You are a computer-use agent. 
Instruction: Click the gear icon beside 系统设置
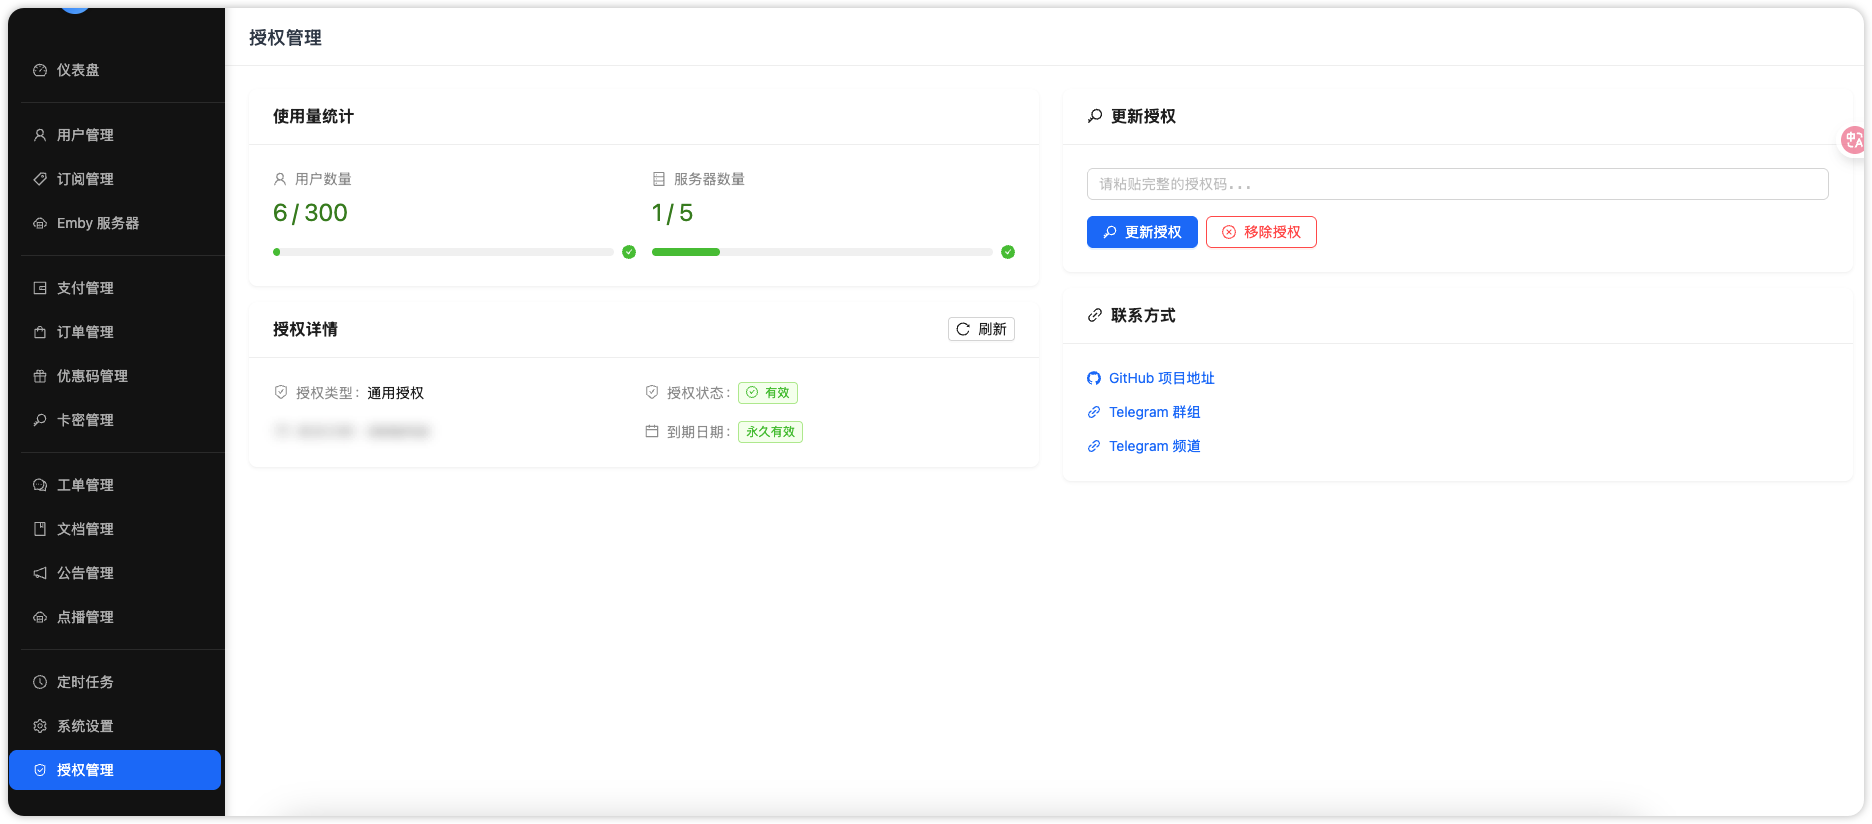(40, 726)
